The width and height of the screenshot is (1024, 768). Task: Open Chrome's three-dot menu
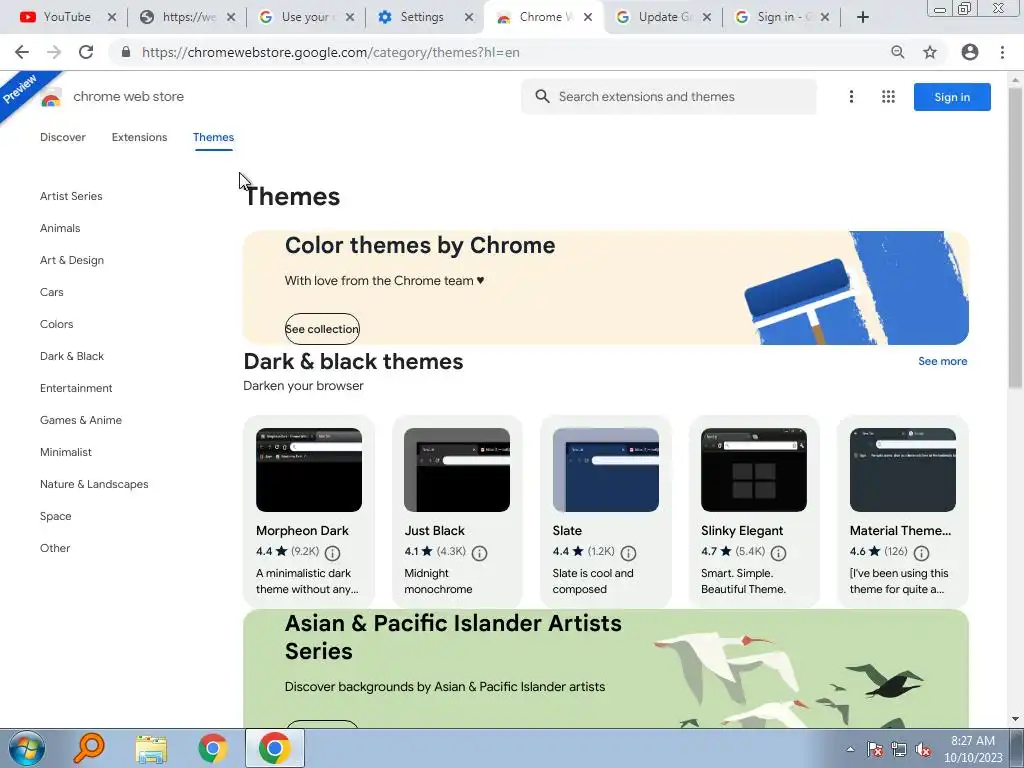(1002, 52)
